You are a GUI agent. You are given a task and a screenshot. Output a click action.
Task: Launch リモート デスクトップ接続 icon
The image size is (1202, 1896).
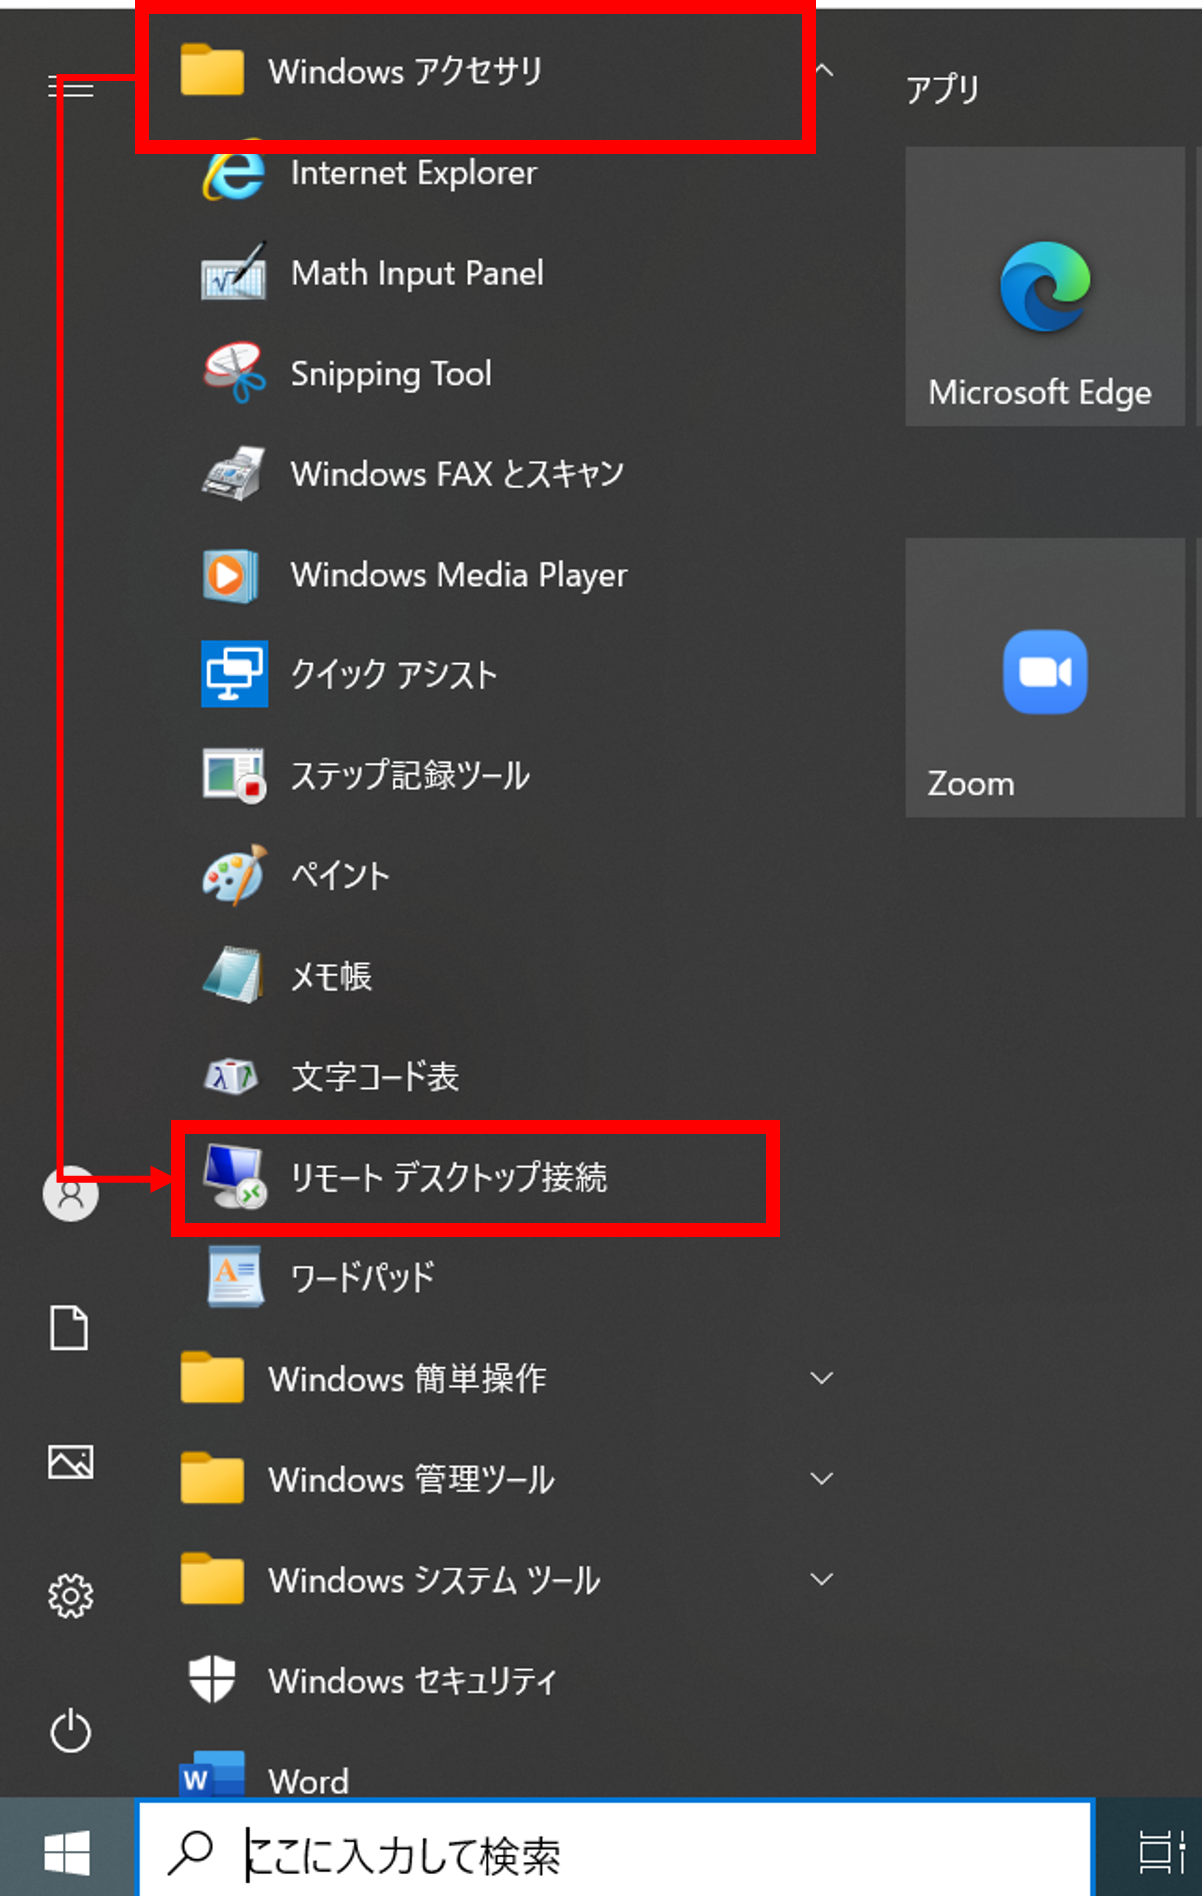click(x=234, y=1176)
